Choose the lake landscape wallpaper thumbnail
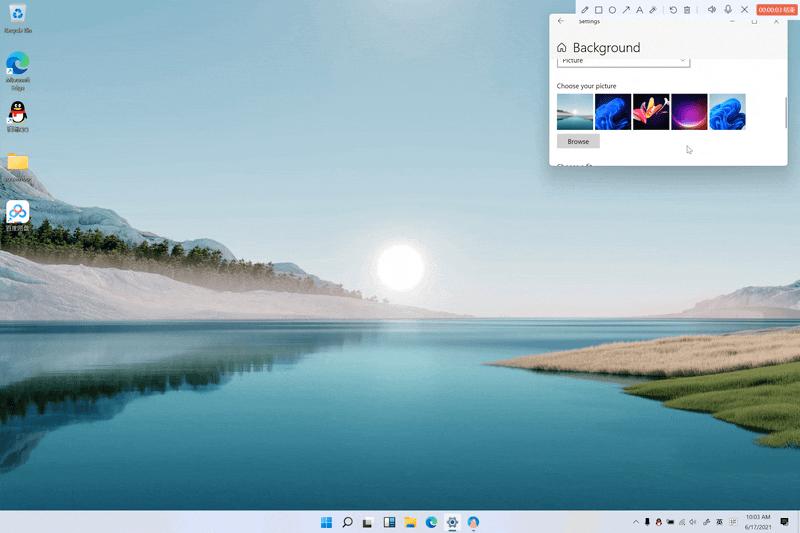The image size is (800, 533). pyautogui.click(x=575, y=112)
